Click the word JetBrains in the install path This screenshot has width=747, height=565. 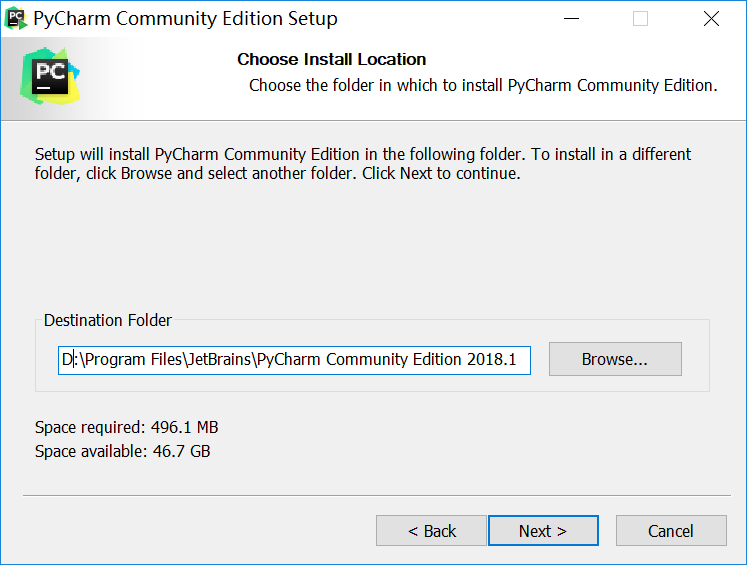[218, 360]
